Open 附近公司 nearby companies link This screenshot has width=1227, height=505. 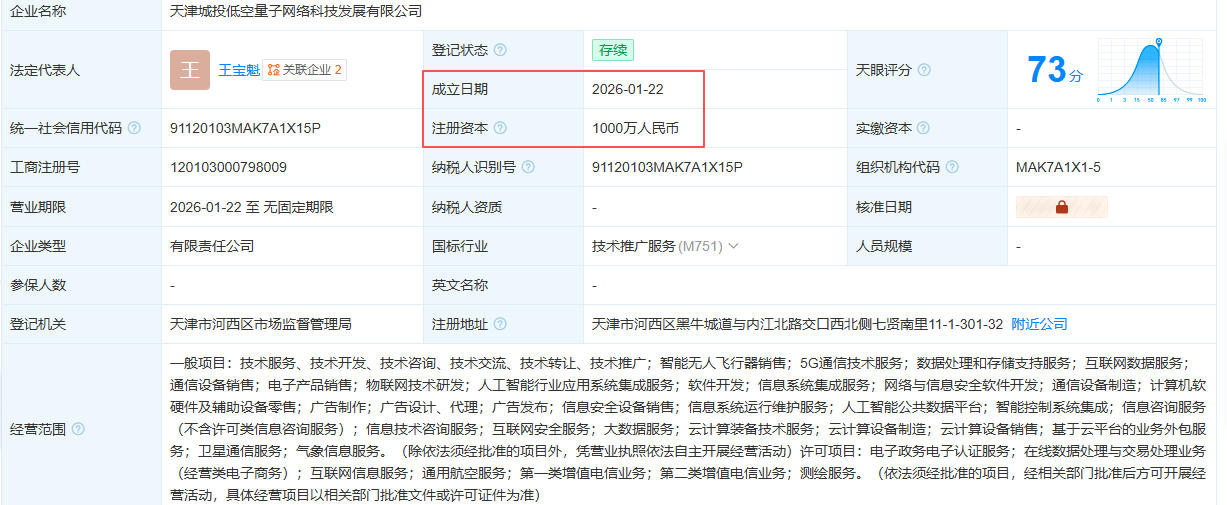[1039, 324]
